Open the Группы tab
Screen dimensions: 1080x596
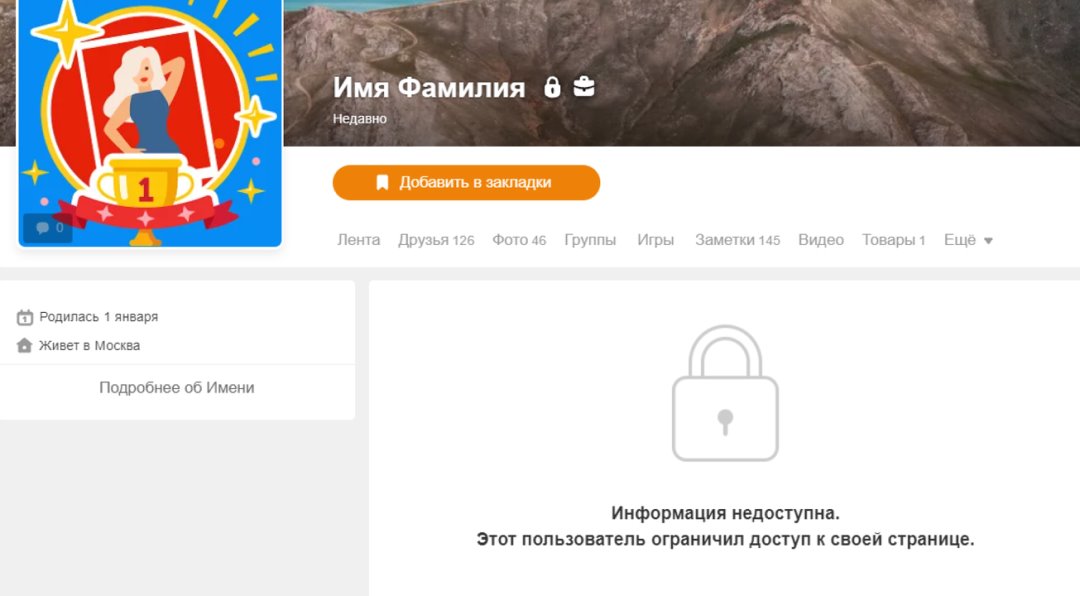point(590,240)
